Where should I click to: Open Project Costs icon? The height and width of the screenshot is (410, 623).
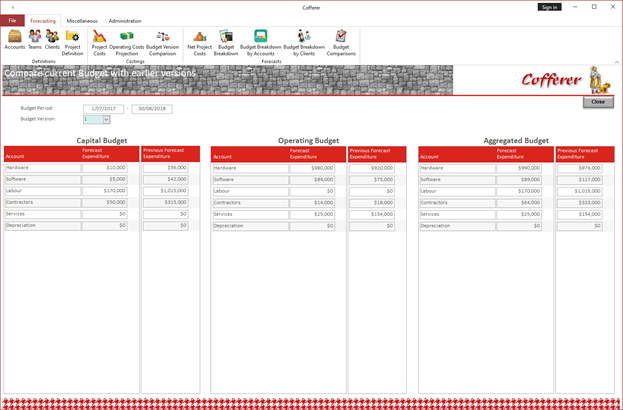(x=99, y=43)
